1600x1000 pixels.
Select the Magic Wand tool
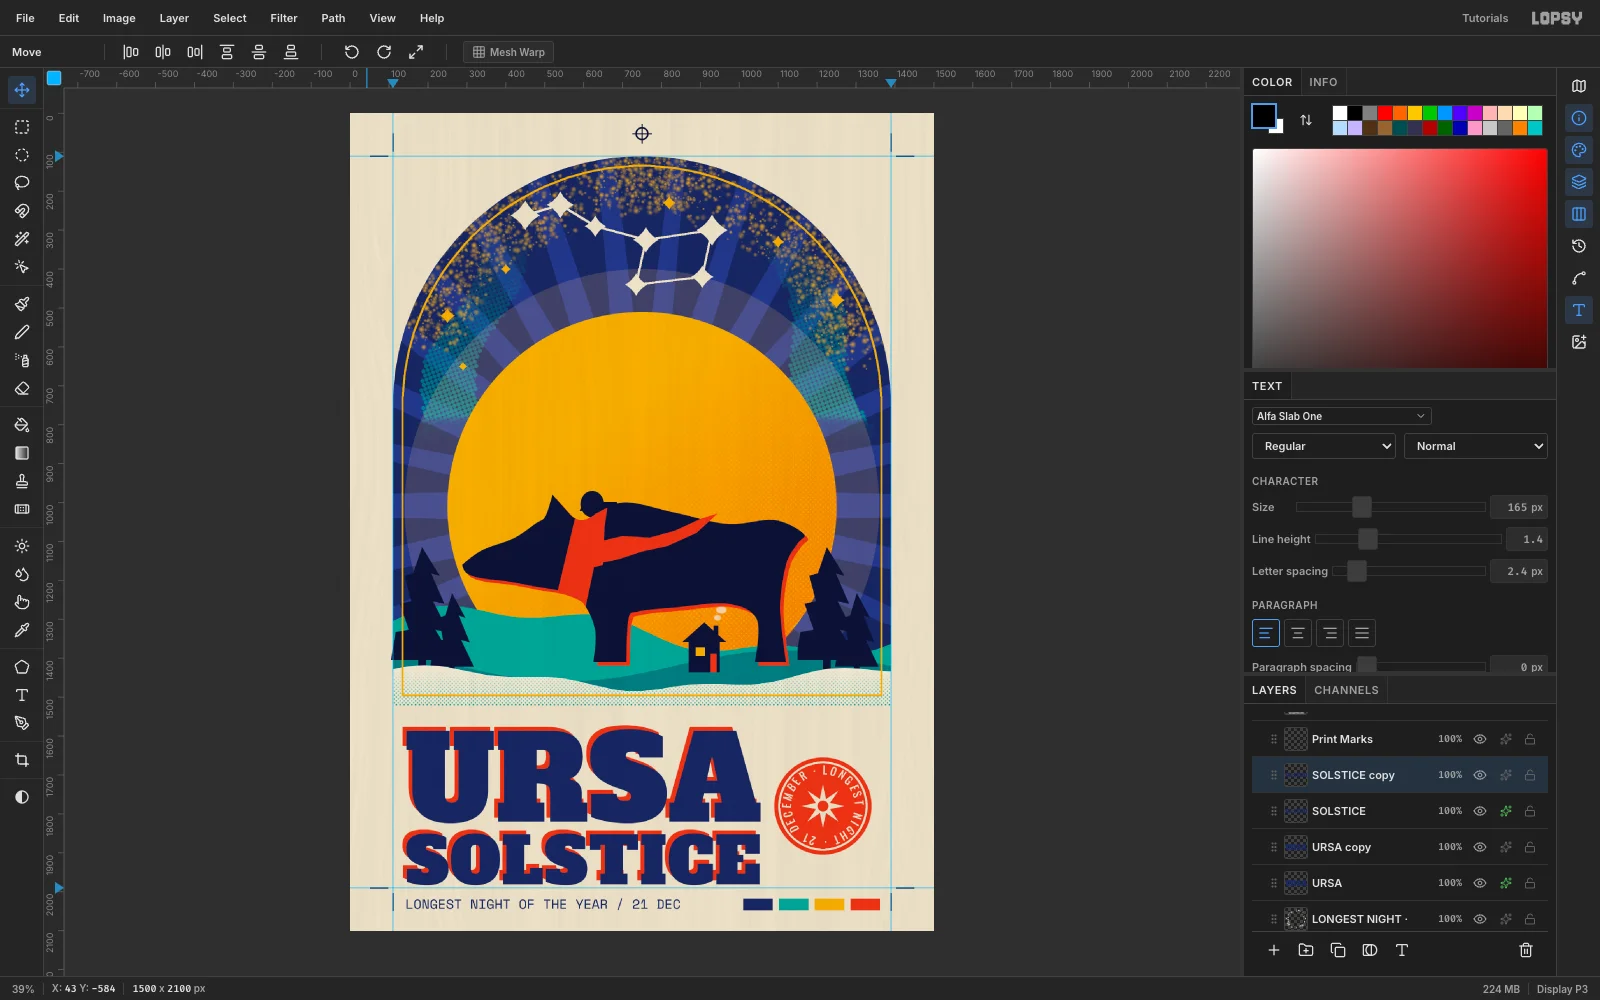pyautogui.click(x=22, y=239)
